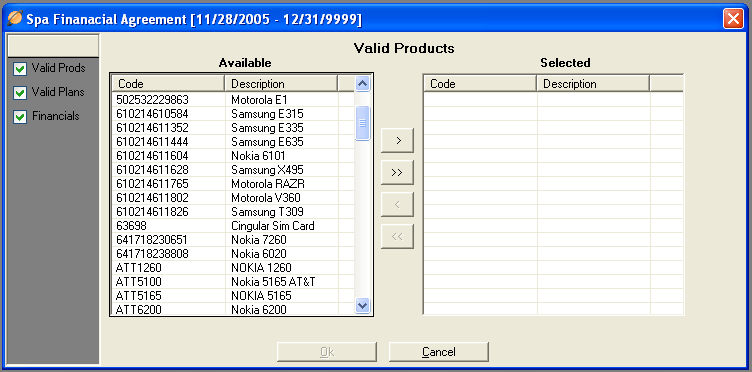Click the application icon in title bar
This screenshot has height=372, width=752.
(x=15, y=19)
